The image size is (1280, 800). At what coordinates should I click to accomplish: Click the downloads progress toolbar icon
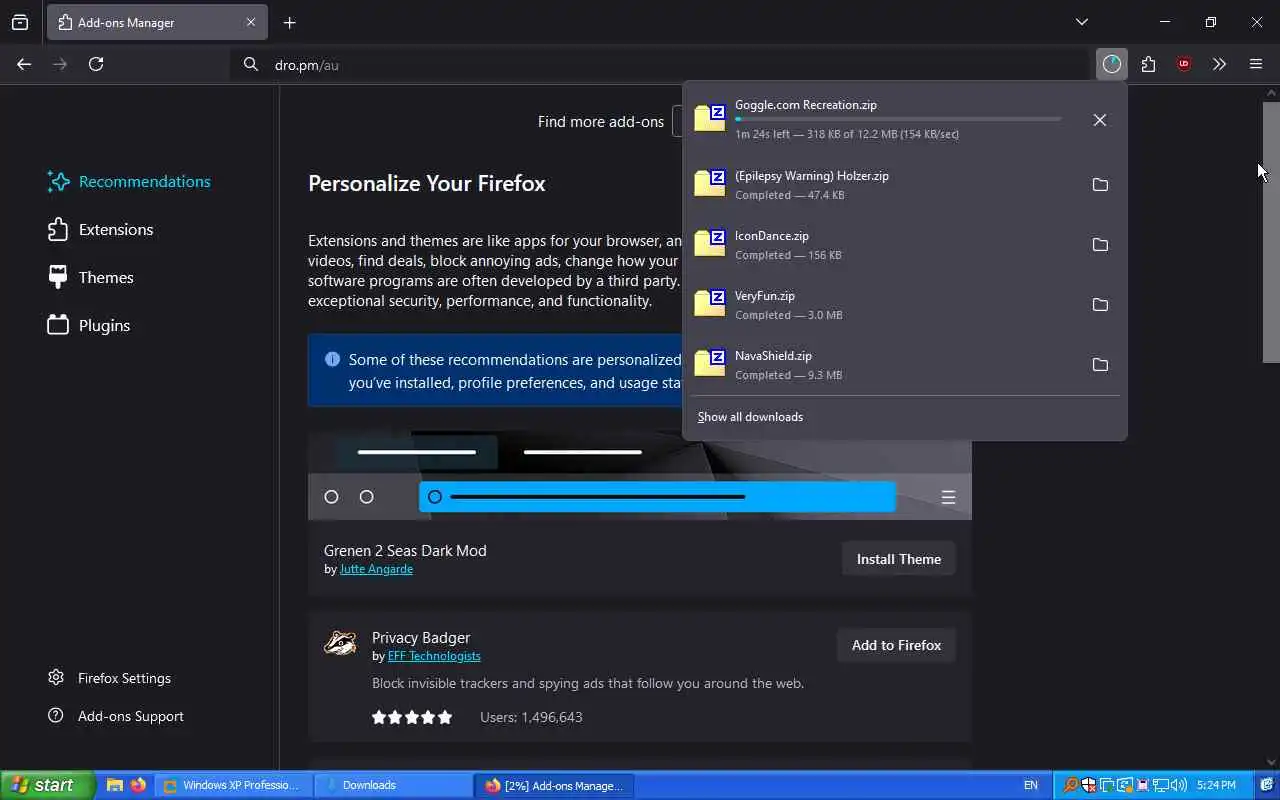tap(1112, 64)
